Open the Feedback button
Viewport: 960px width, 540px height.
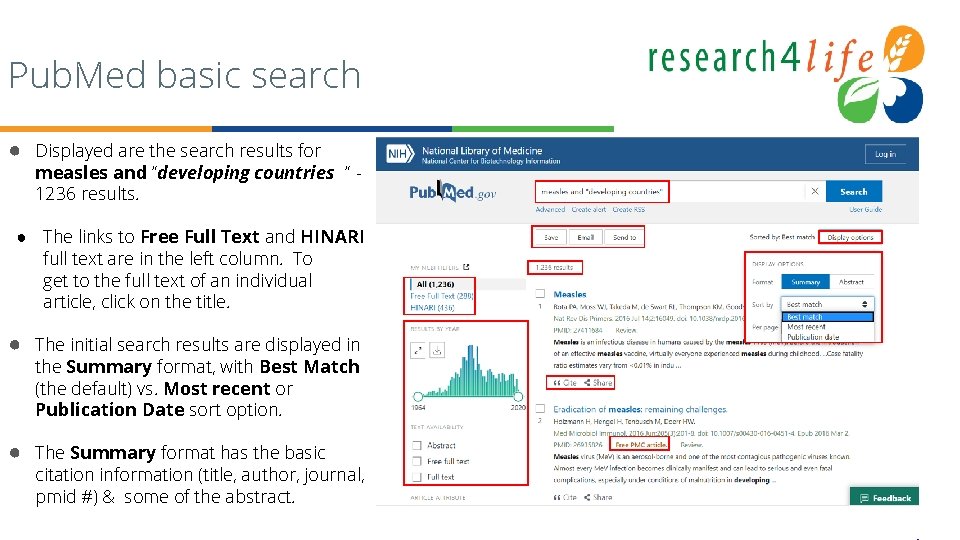tap(884, 498)
